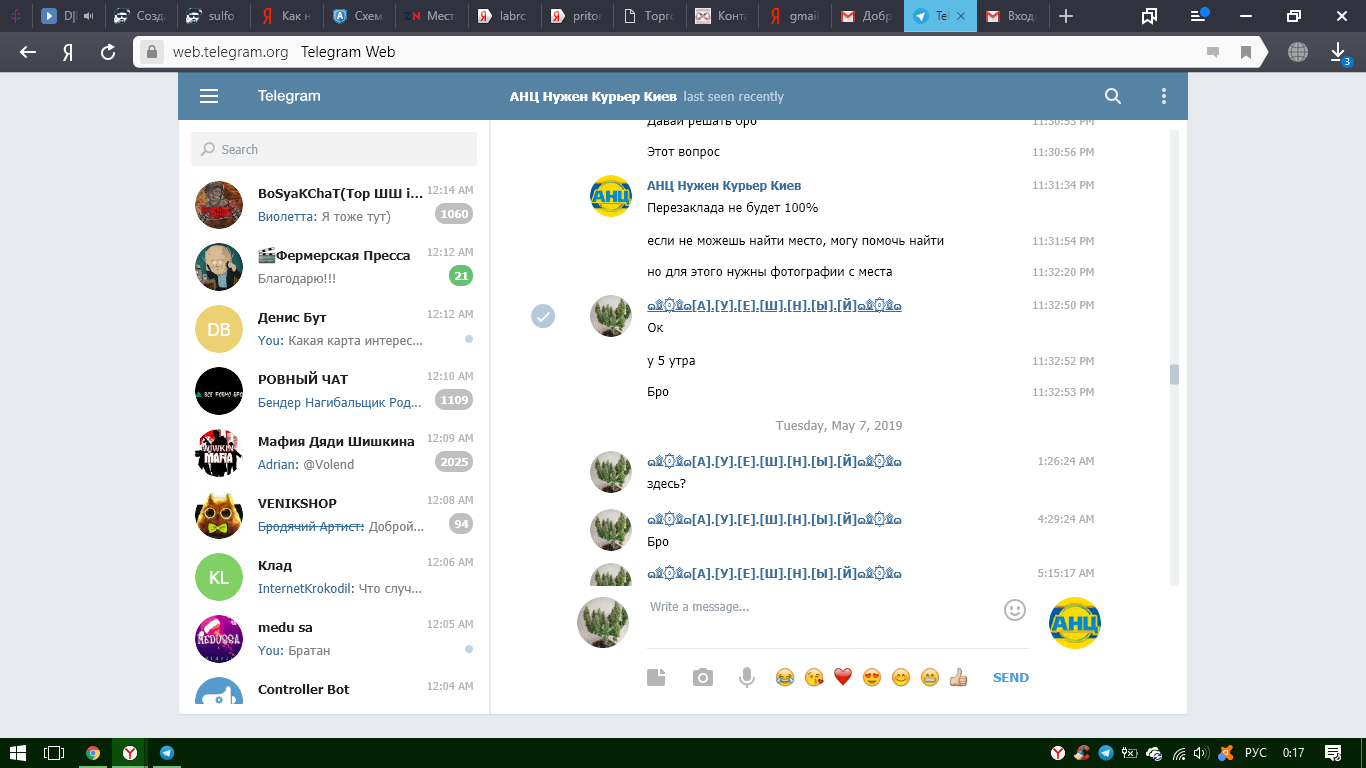Insert the thumbs-up emoji
1366x768 pixels.
point(959,677)
